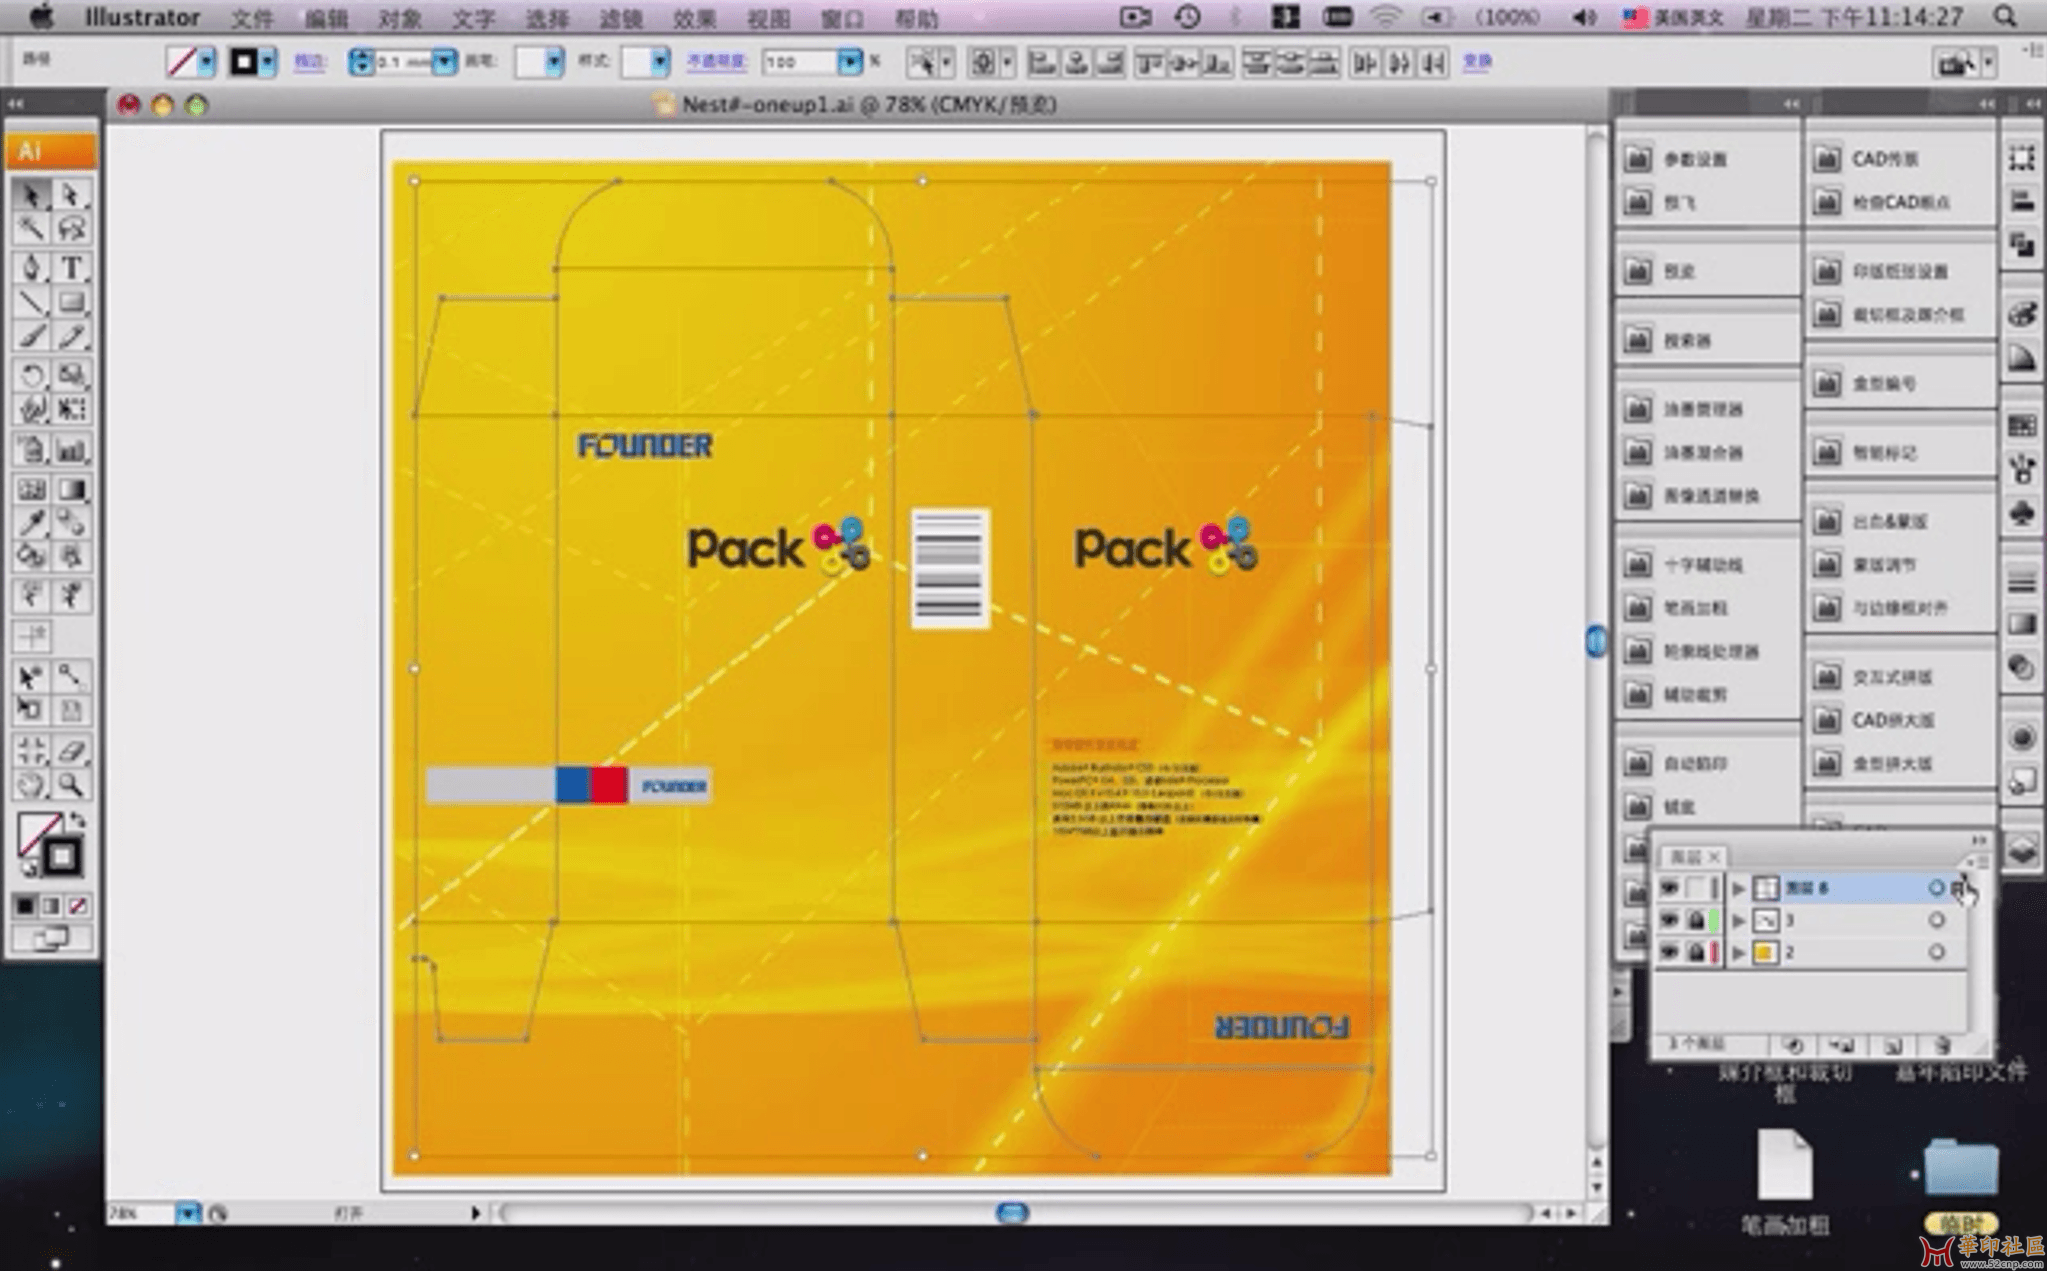Select the Eraser tool
The height and width of the screenshot is (1271, 2047).
[x=71, y=749]
